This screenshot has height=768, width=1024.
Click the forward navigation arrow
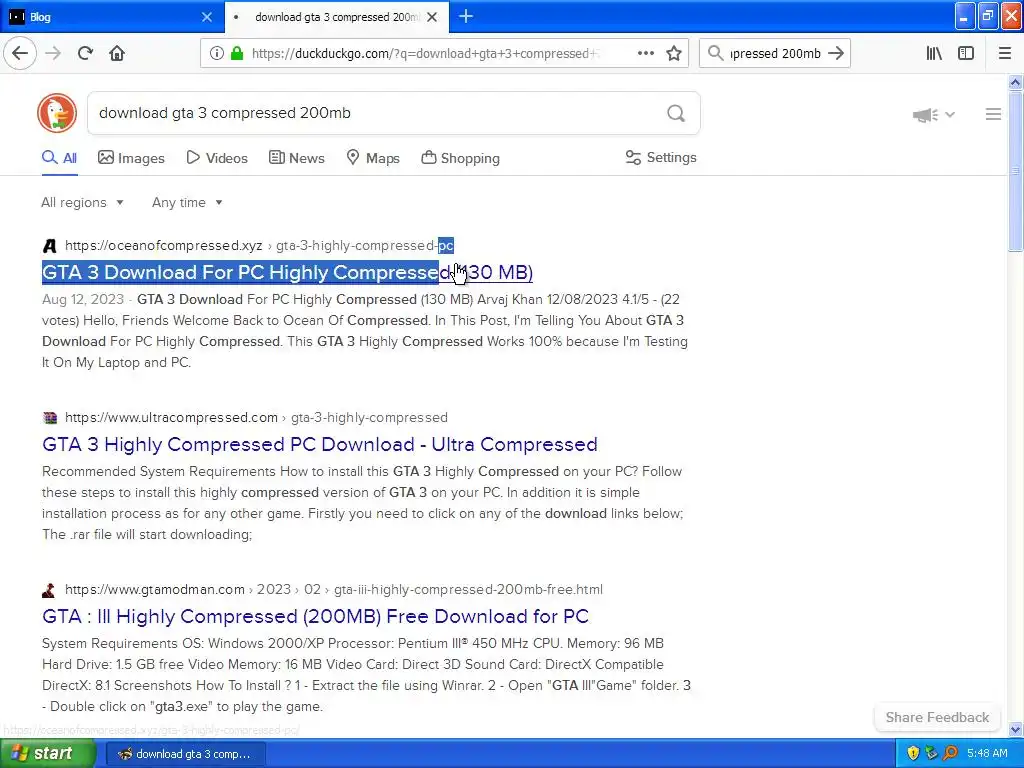click(53, 53)
